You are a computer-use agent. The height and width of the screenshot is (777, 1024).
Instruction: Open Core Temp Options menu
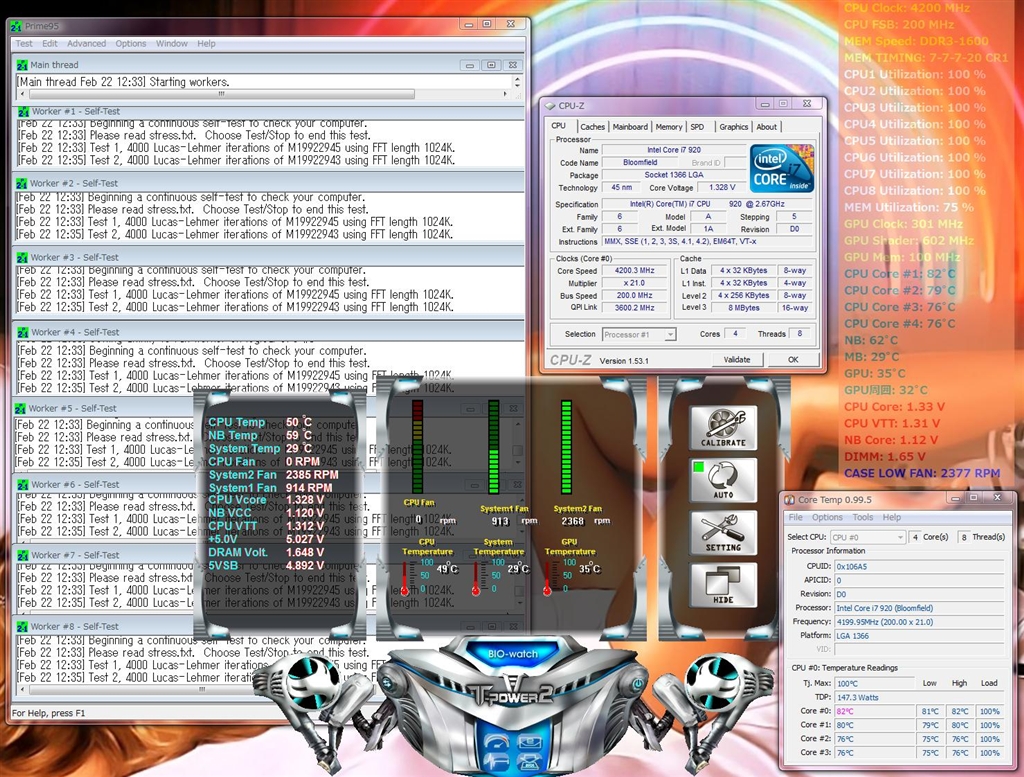(x=827, y=517)
